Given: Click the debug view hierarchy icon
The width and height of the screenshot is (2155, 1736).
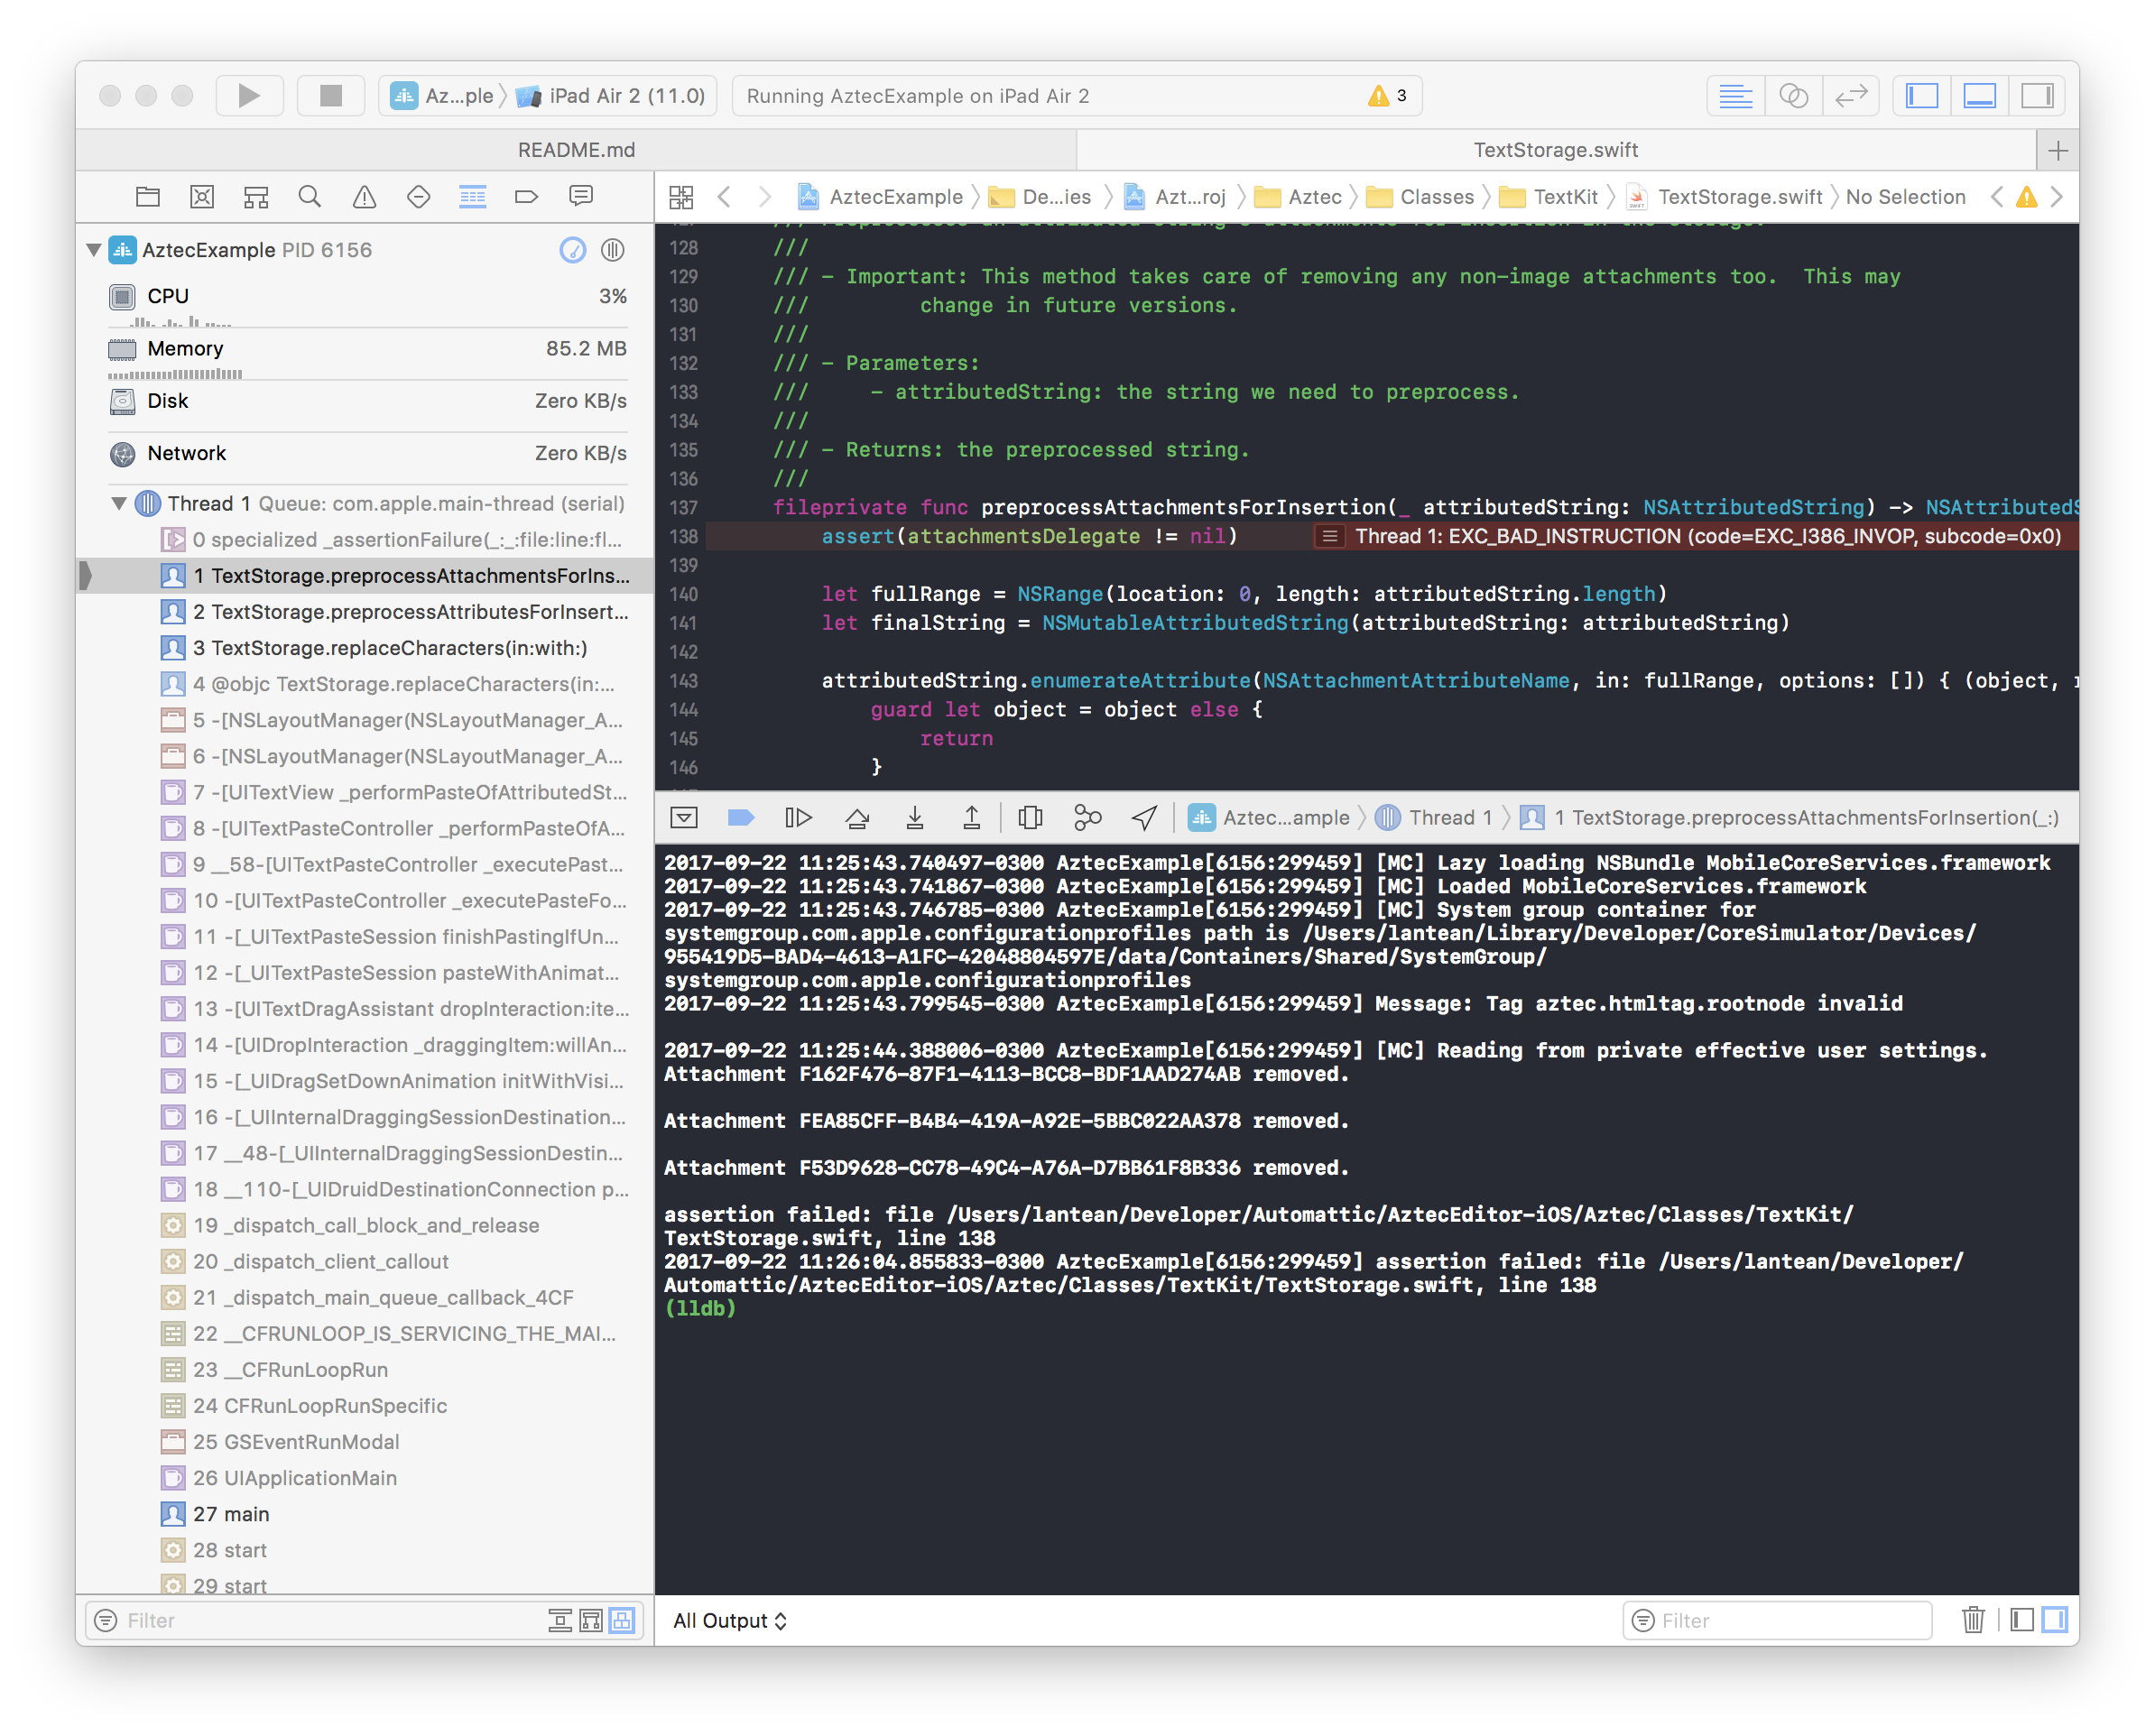Looking at the screenshot, I should [x=1030, y=818].
